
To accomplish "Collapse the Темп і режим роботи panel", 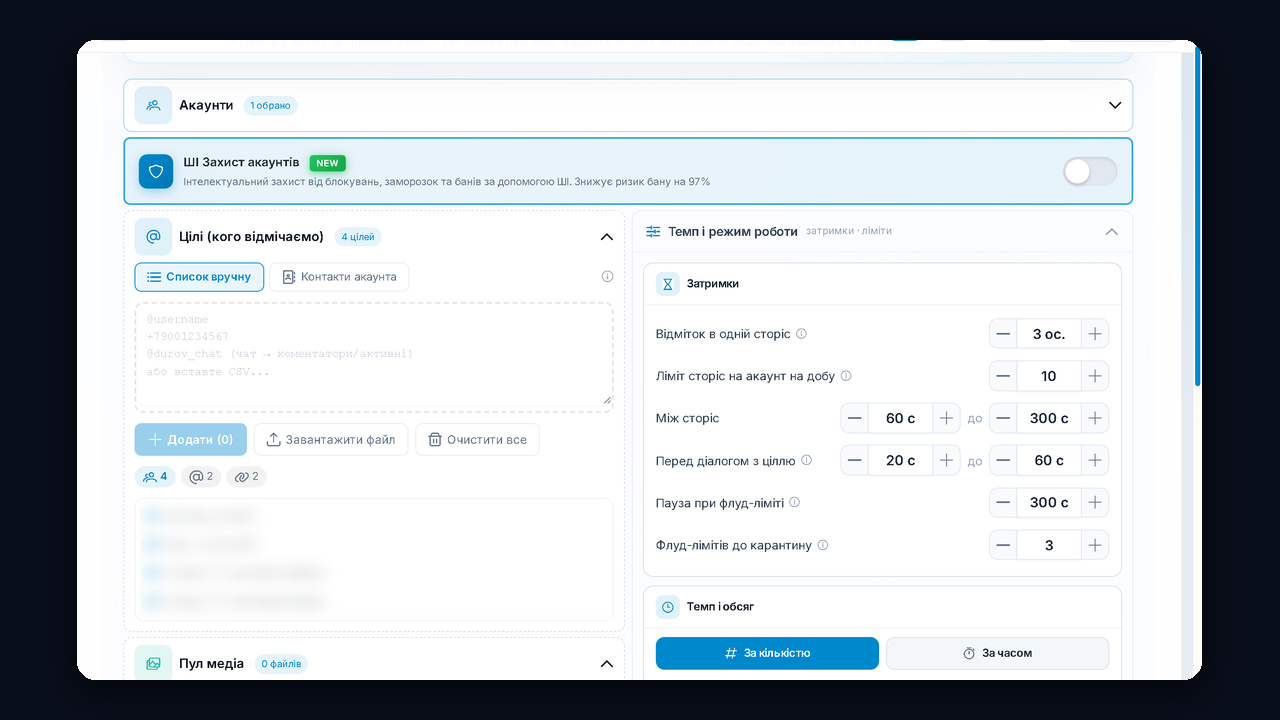I will click(1111, 231).
